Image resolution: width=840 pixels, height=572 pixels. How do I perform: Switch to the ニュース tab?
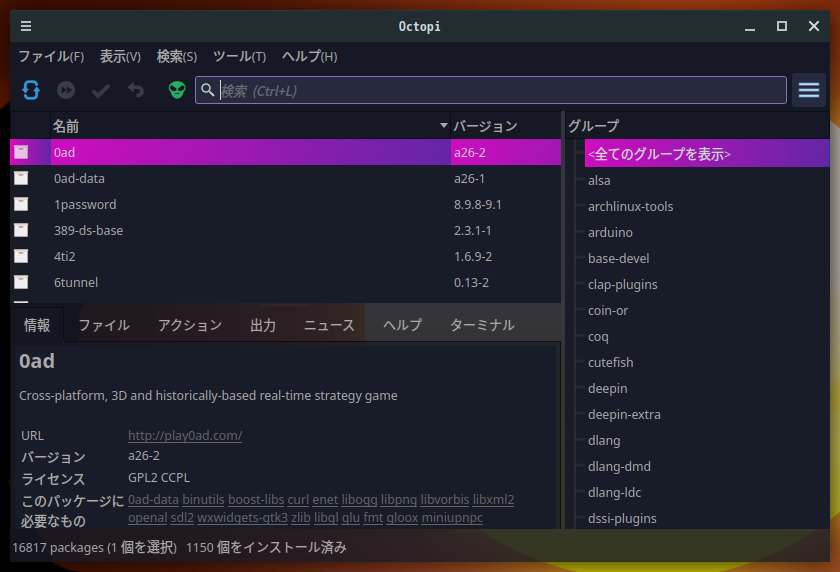pyautogui.click(x=329, y=325)
